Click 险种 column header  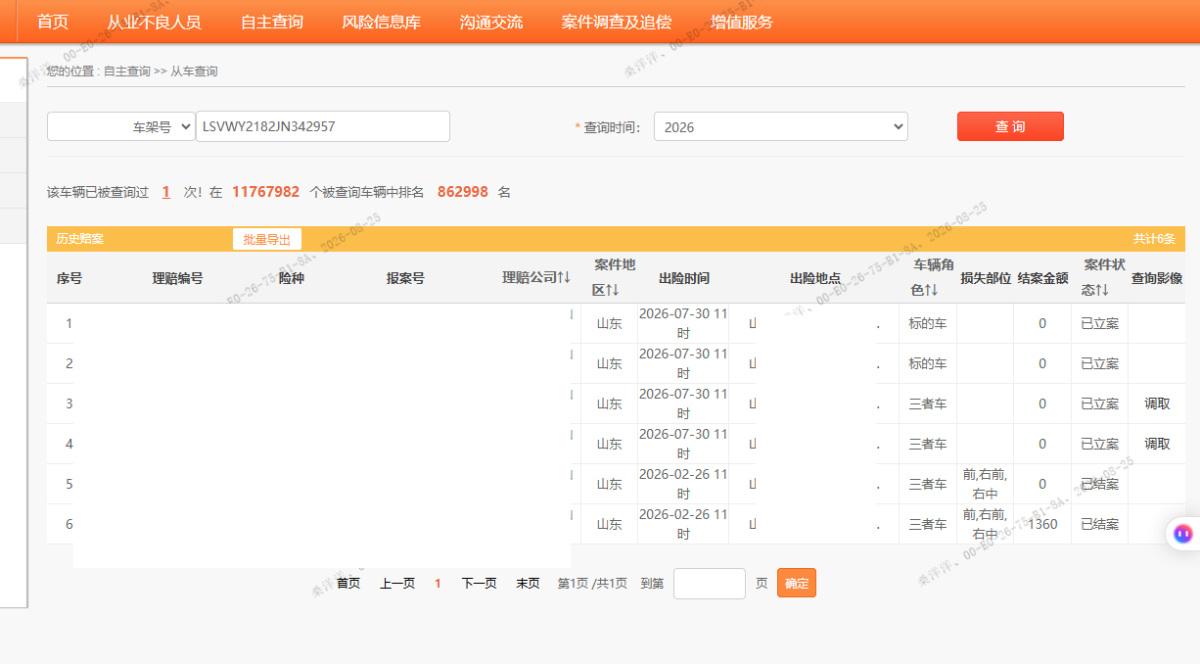tap(291, 278)
